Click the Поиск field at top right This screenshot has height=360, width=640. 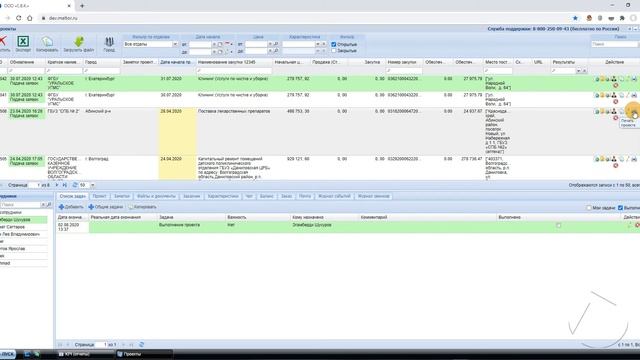point(615,44)
